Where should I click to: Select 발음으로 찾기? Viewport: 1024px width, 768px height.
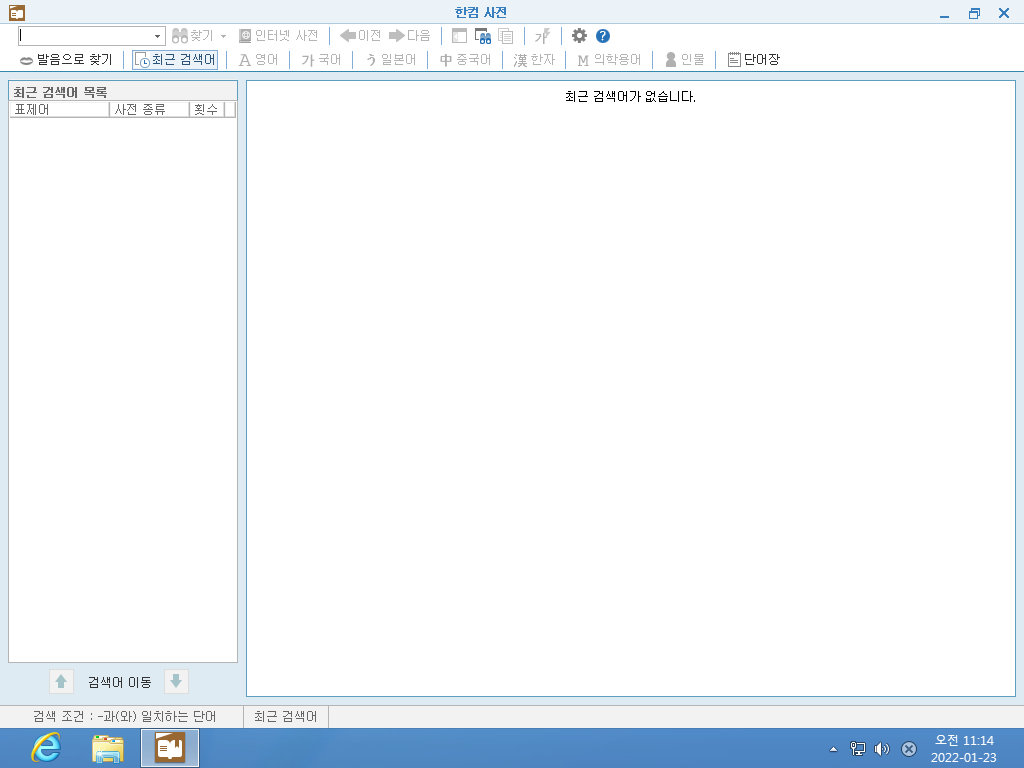coord(67,59)
